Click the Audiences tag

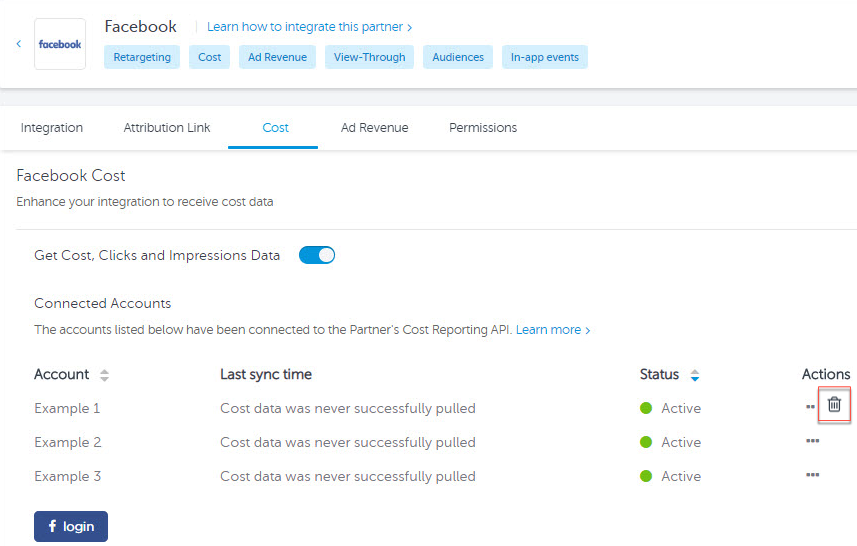(458, 57)
